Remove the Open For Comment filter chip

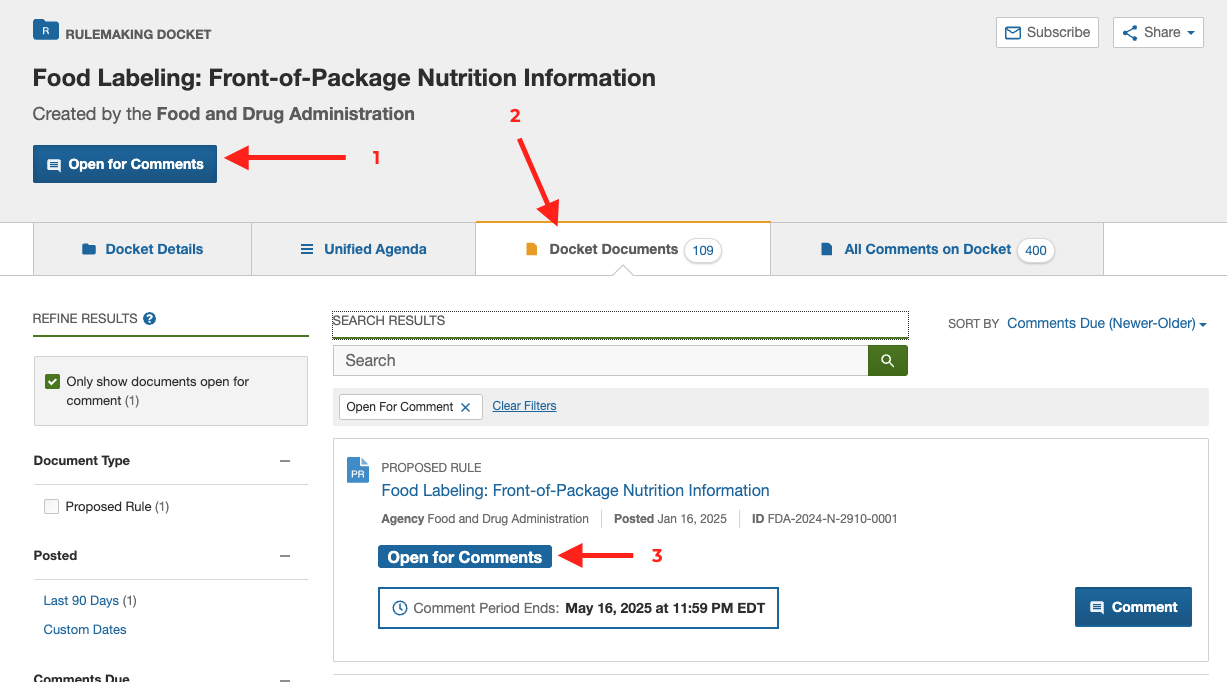[465, 407]
